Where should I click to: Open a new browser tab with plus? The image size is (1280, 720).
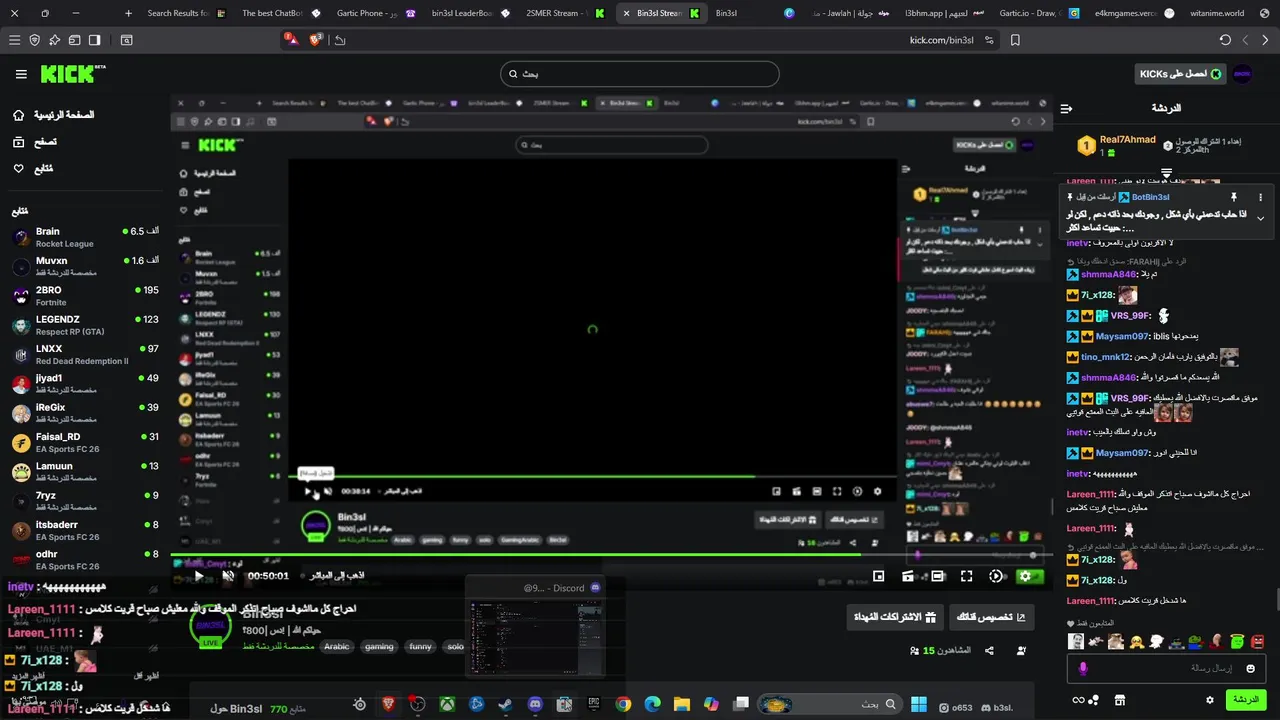click(x=128, y=13)
